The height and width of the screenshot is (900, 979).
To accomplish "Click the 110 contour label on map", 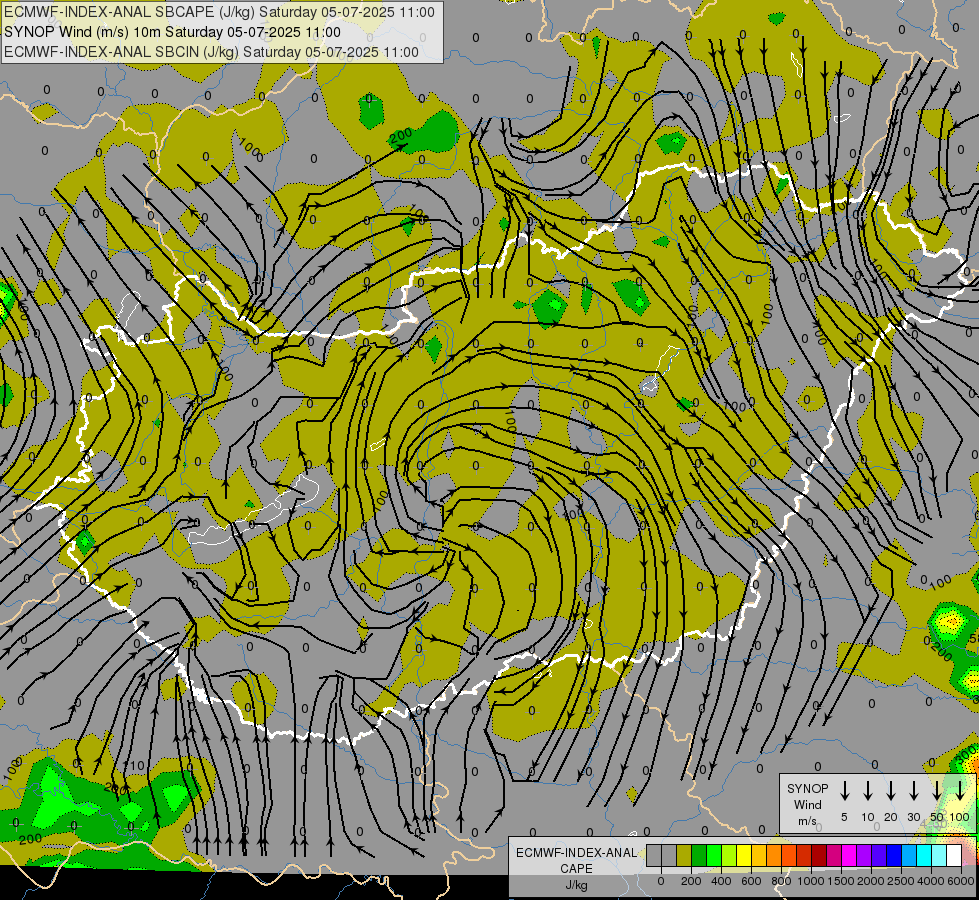I will click(134, 766).
